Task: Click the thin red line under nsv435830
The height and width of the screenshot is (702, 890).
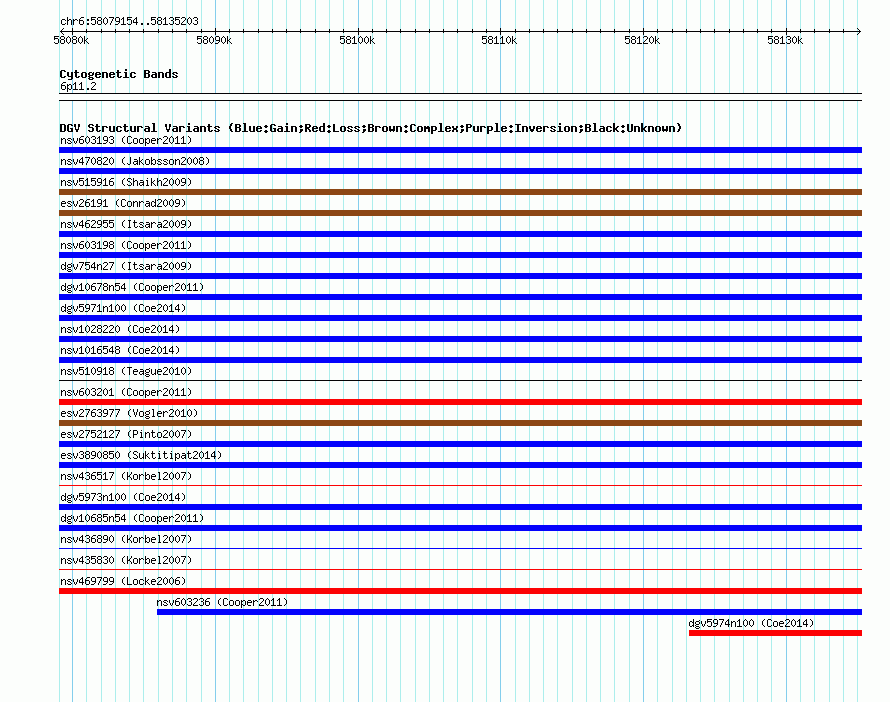Action: click(x=460, y=569)
